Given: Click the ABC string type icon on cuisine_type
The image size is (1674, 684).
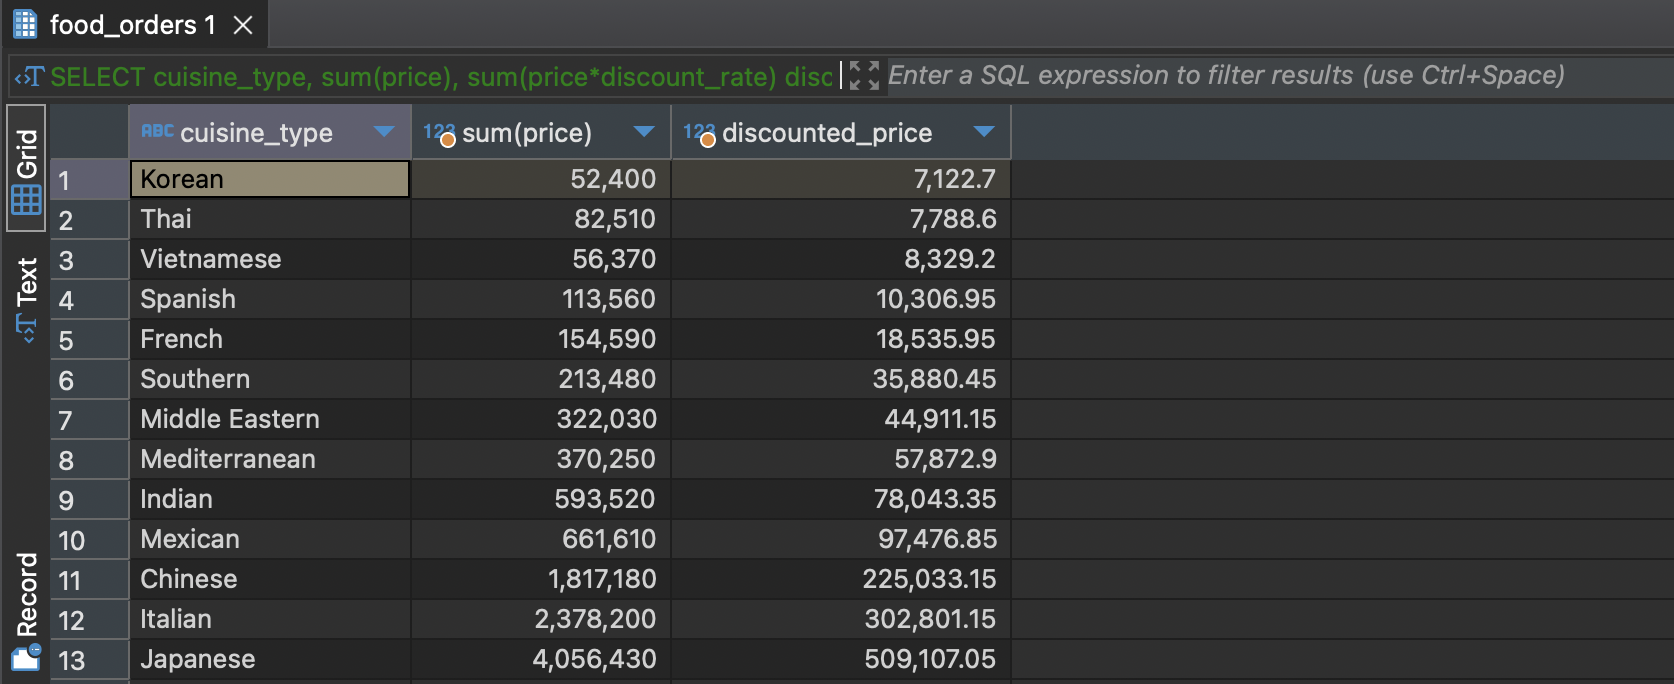Looking at the screenshot, I should coord(157,131).
